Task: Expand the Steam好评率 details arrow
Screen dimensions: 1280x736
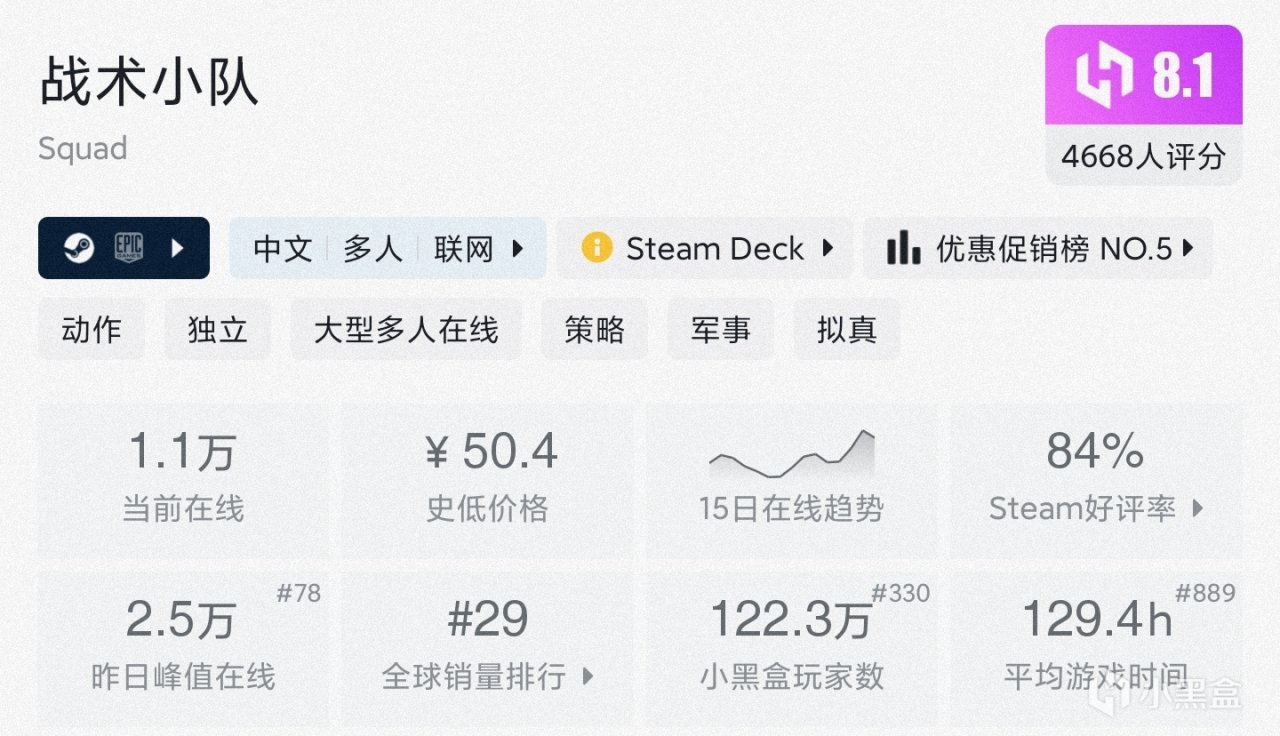Action: tap(1198, 509)
